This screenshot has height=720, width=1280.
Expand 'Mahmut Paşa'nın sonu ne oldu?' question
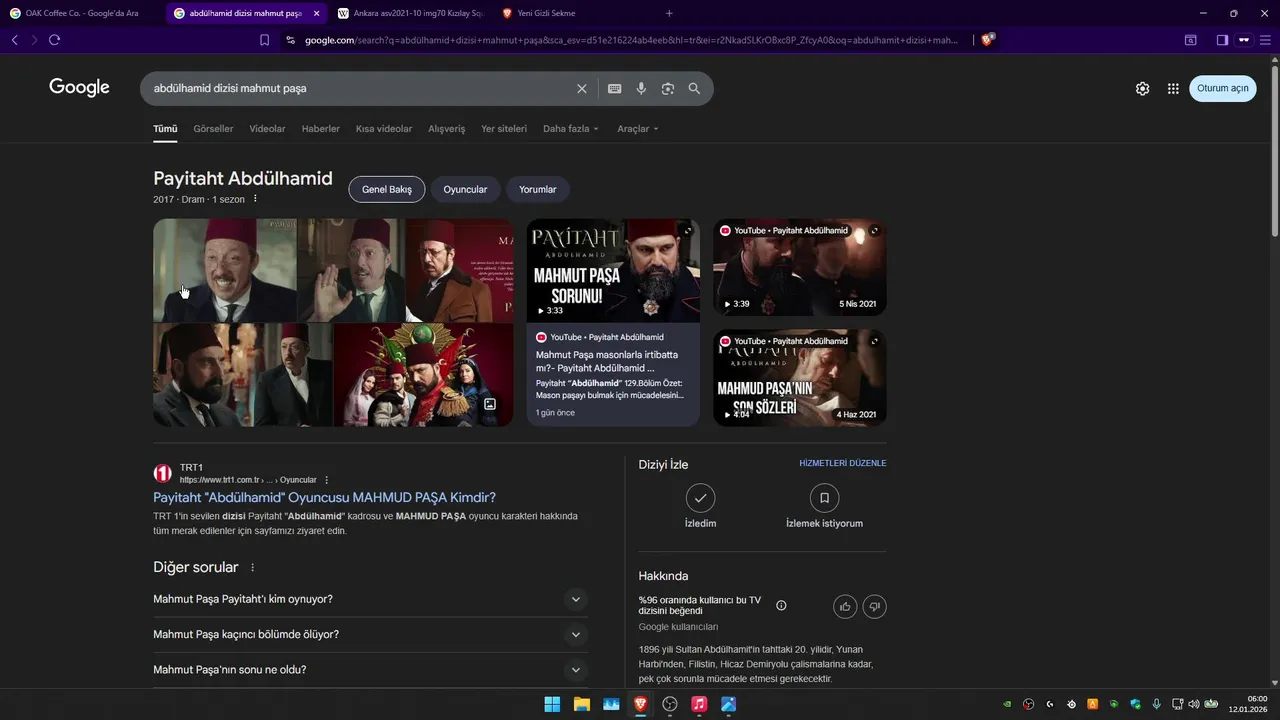pyautogui.click(x=370, y=670)
